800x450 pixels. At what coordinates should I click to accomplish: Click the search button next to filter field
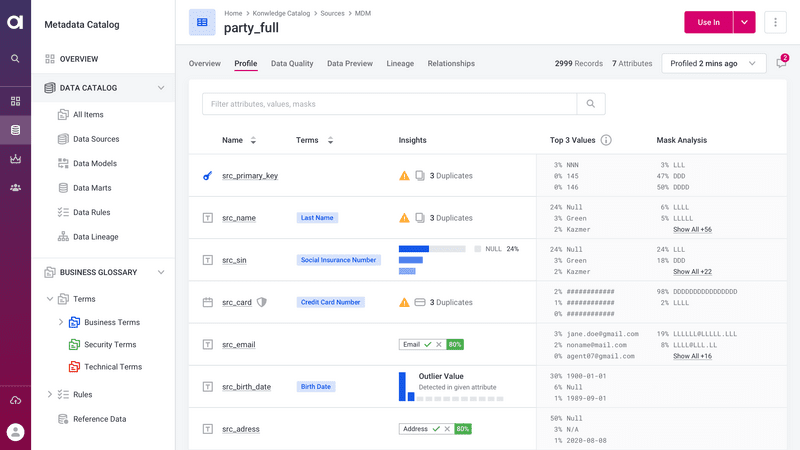coord(591,104)
